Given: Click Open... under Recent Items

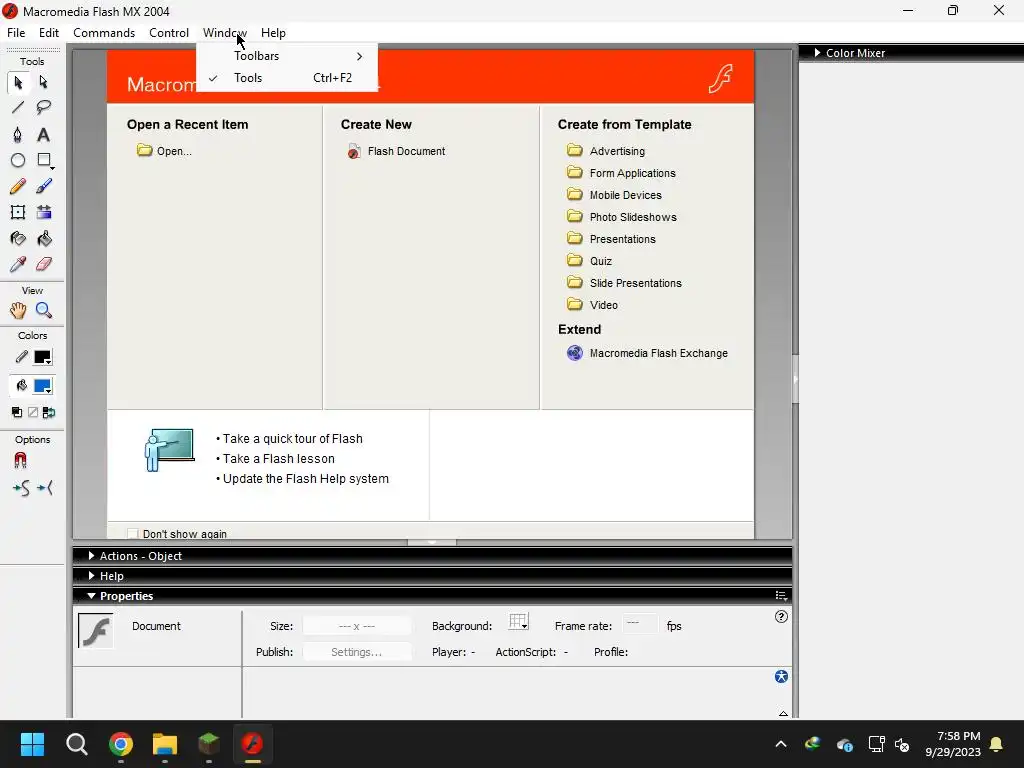Looking at the screenshot, I should [165, 151].
